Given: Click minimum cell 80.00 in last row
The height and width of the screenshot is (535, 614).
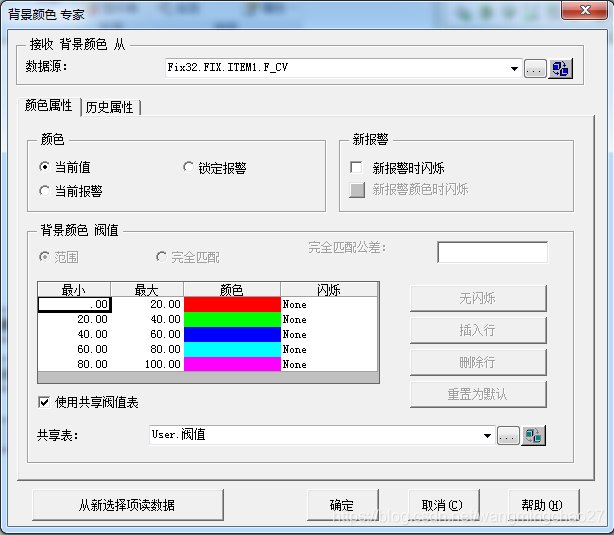Looking at the screenshot, I should click(74, 364).
